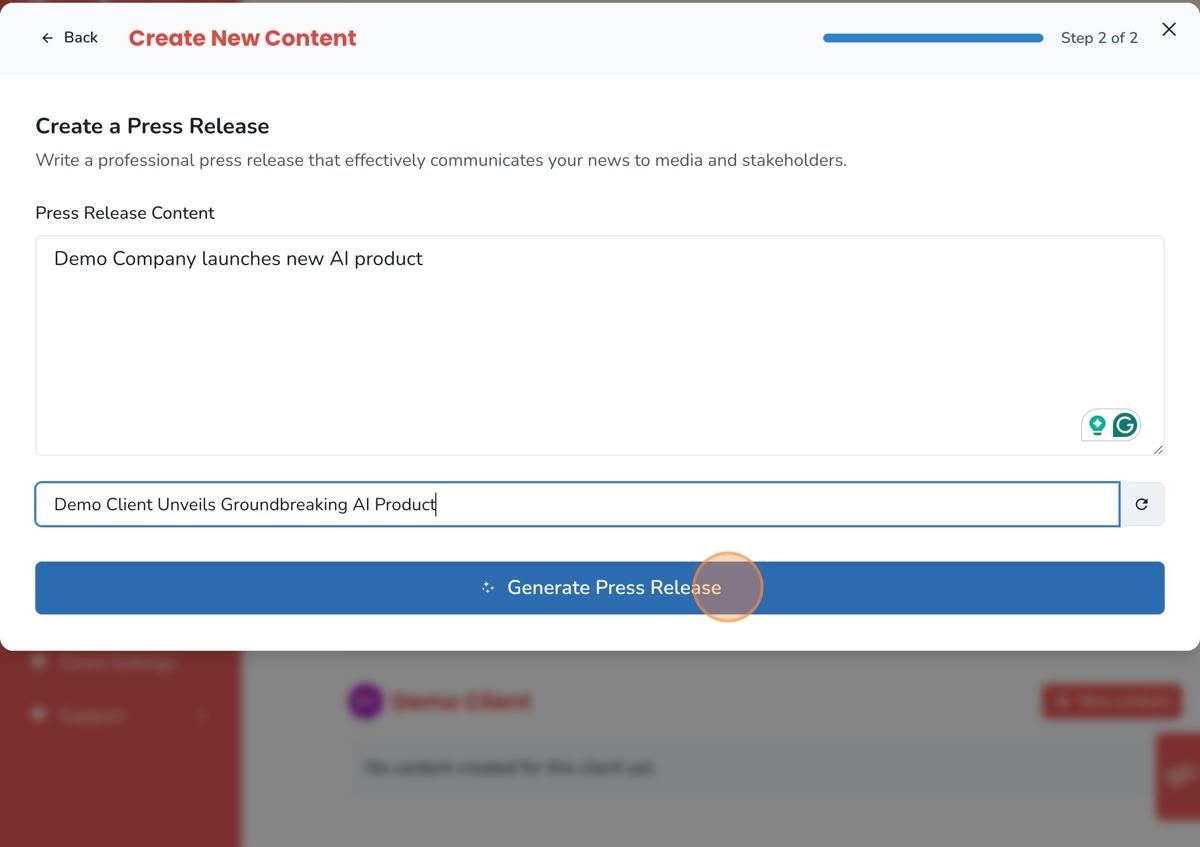This screenshot has width=1200, height=847.
Task: Click the Grammarly icon in the content area
Action: click(x=1126, y=424)
